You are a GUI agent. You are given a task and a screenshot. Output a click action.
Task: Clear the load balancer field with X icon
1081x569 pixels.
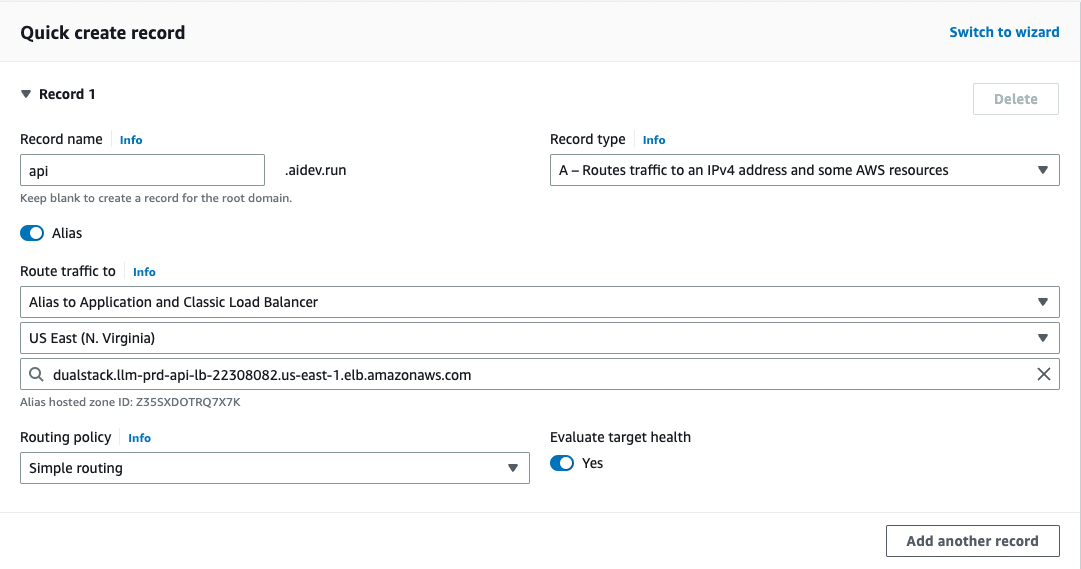pyautogui.click(x=1043, y=375)
